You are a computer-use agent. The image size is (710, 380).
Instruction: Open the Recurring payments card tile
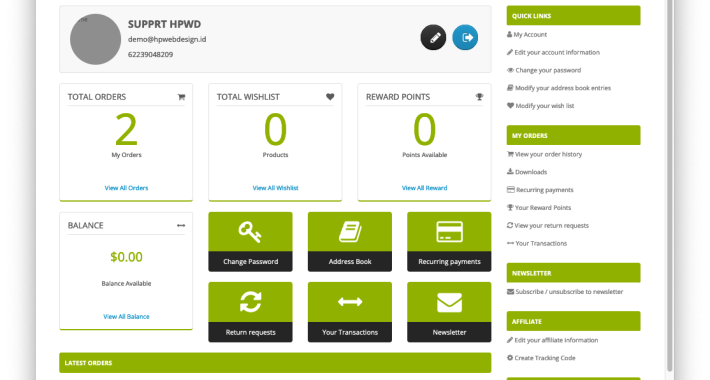(x=449, y=242)
